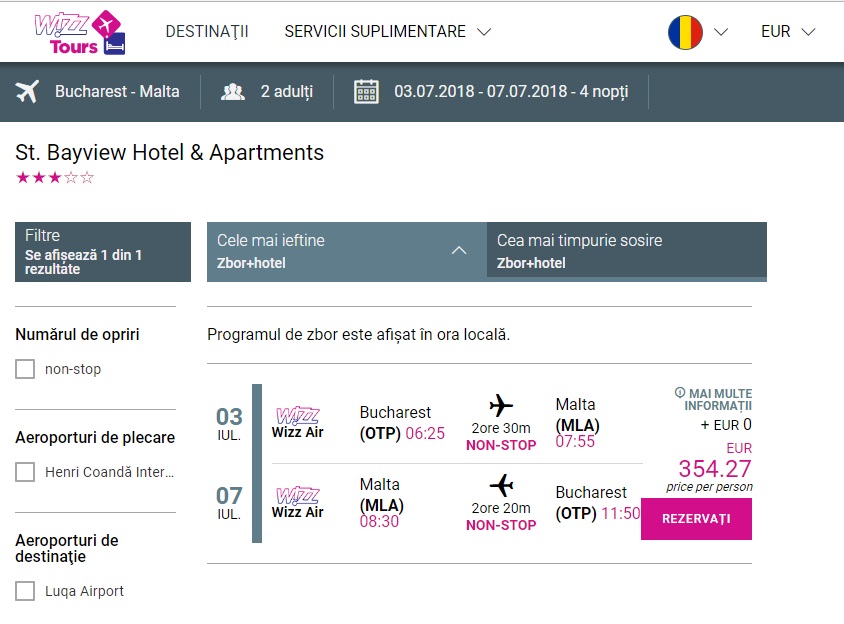This screenshot has width=844, height=624.
Task: Click the Wizz Tours logo
Action: [80, 32]
